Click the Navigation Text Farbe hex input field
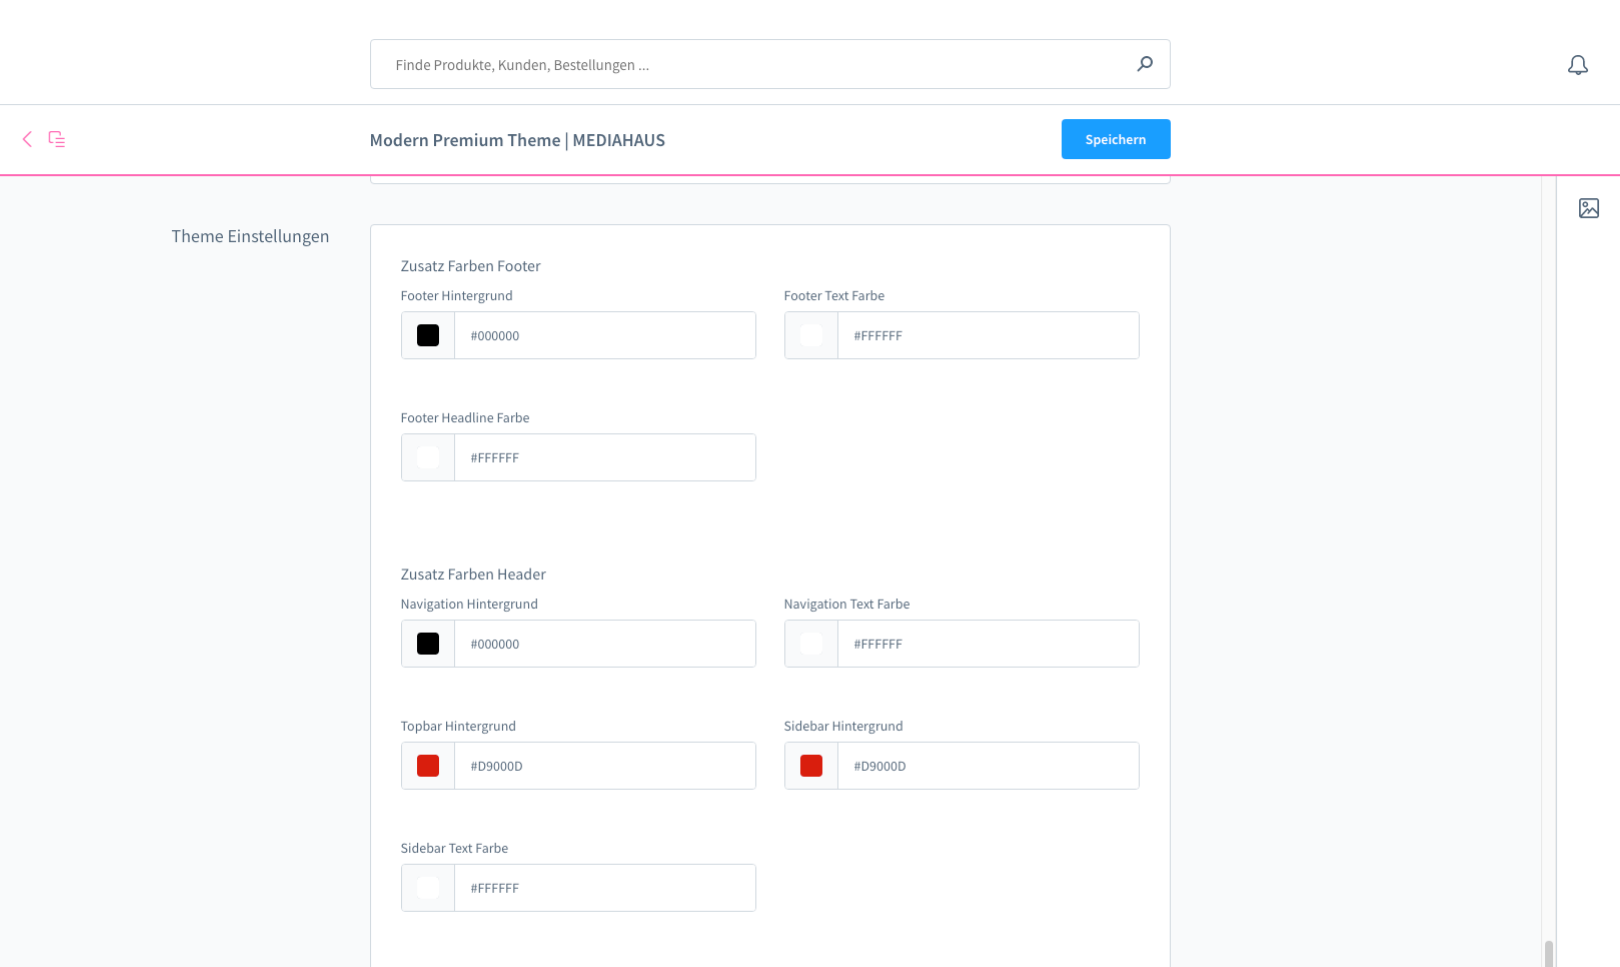The height and width of the screenshot is (967, 1620). (x=988, y=643)
